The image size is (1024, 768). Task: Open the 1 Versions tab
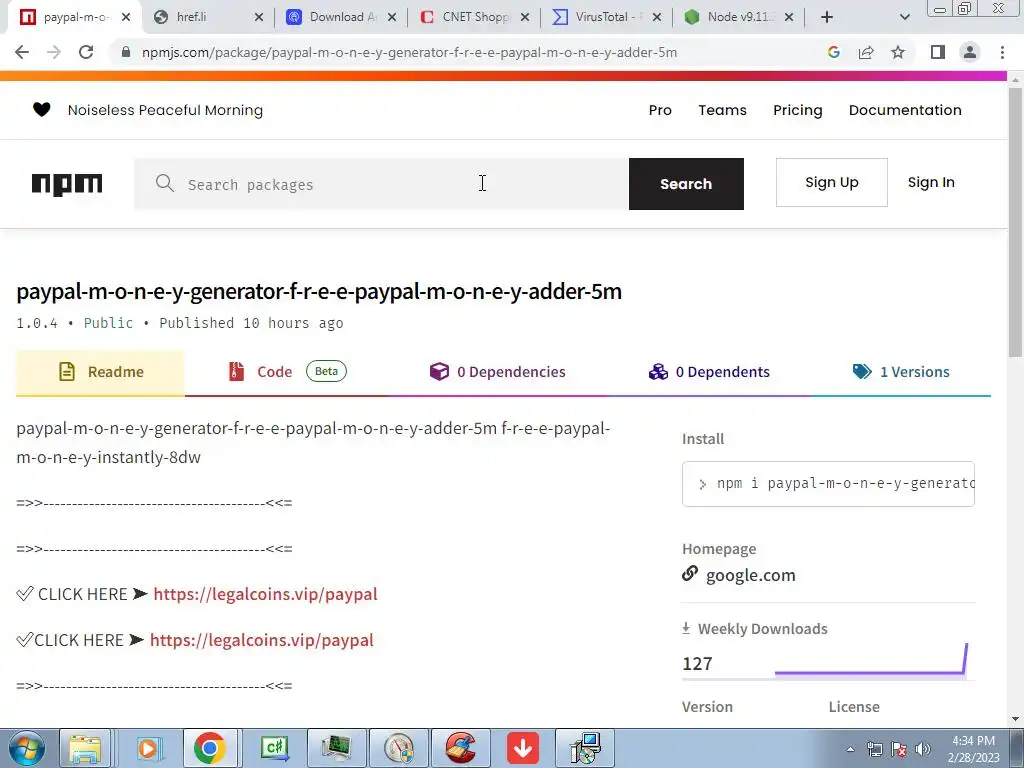(901, 372)
